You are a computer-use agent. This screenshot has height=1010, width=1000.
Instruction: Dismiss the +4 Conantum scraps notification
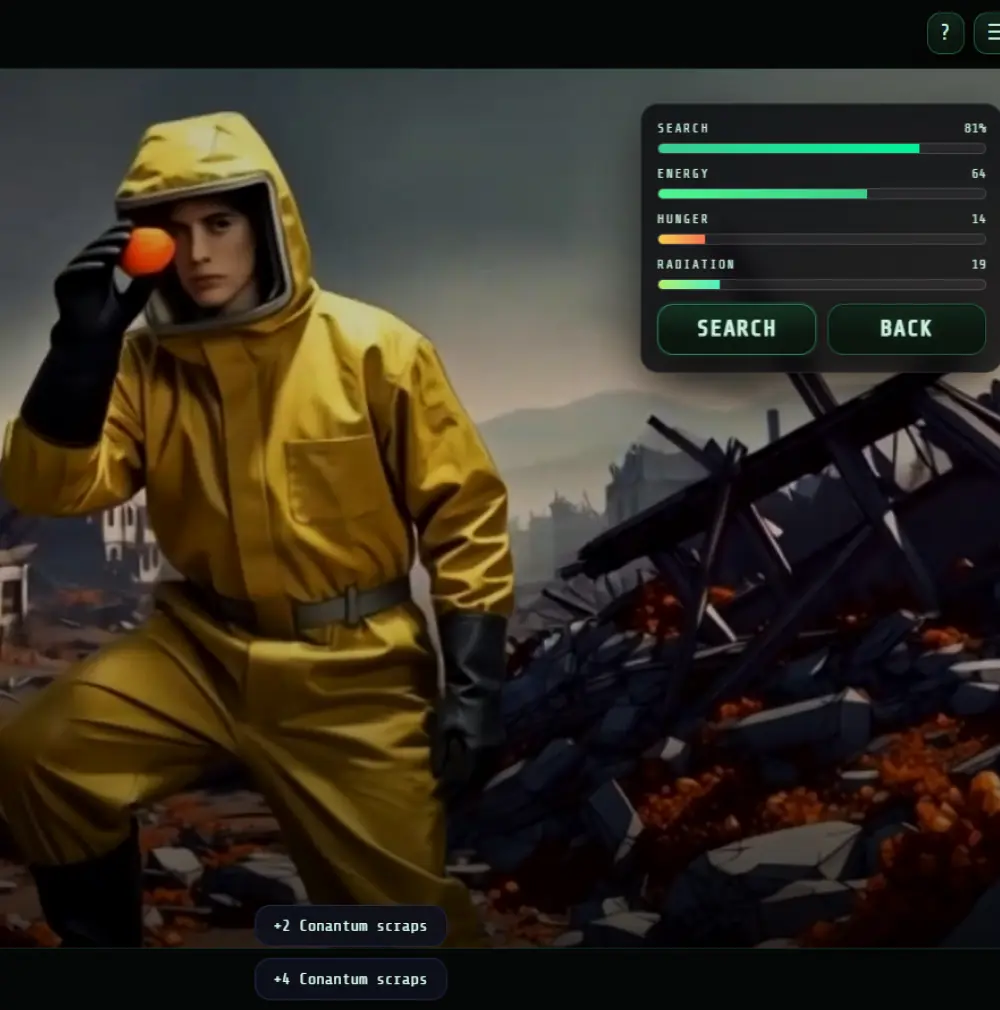350,979
